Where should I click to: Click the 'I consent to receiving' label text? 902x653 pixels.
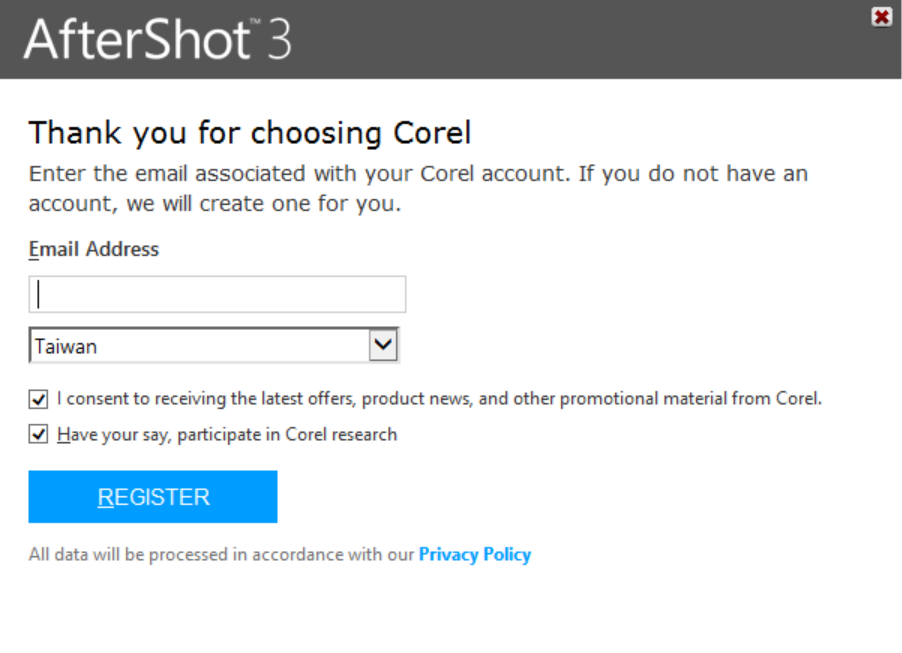439,399
